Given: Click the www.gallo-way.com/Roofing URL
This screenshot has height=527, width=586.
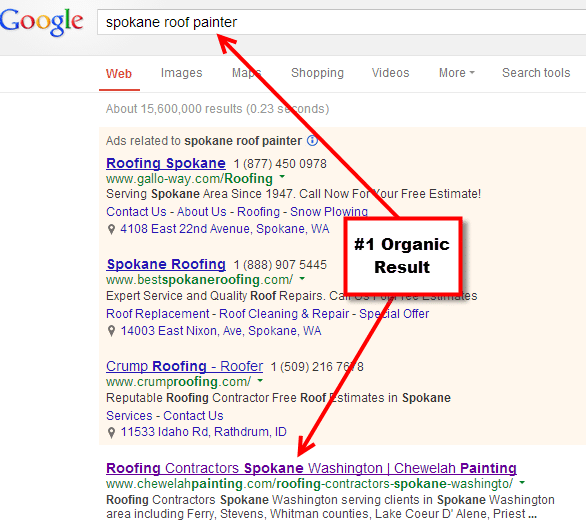Looking at the screenshot, I should click(189, 179).
